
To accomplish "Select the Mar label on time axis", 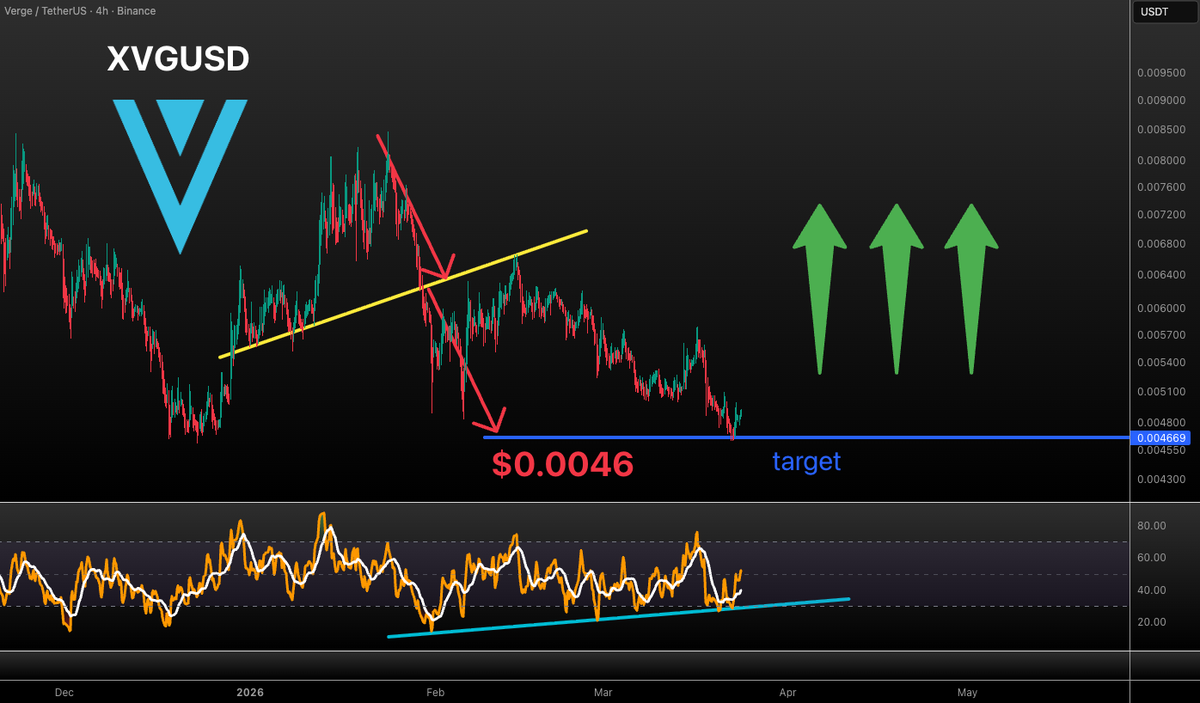I will pos(603,692).
